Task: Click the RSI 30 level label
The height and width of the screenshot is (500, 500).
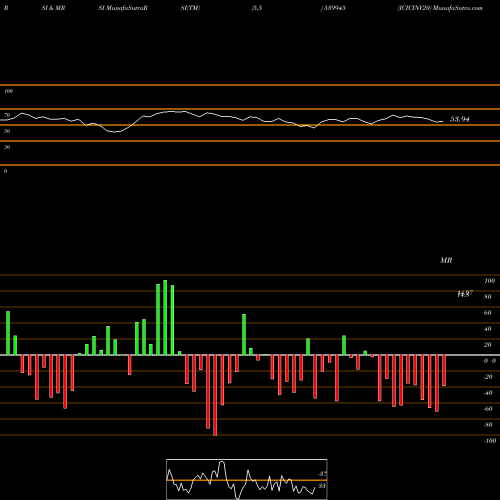Action: point(7,147)
